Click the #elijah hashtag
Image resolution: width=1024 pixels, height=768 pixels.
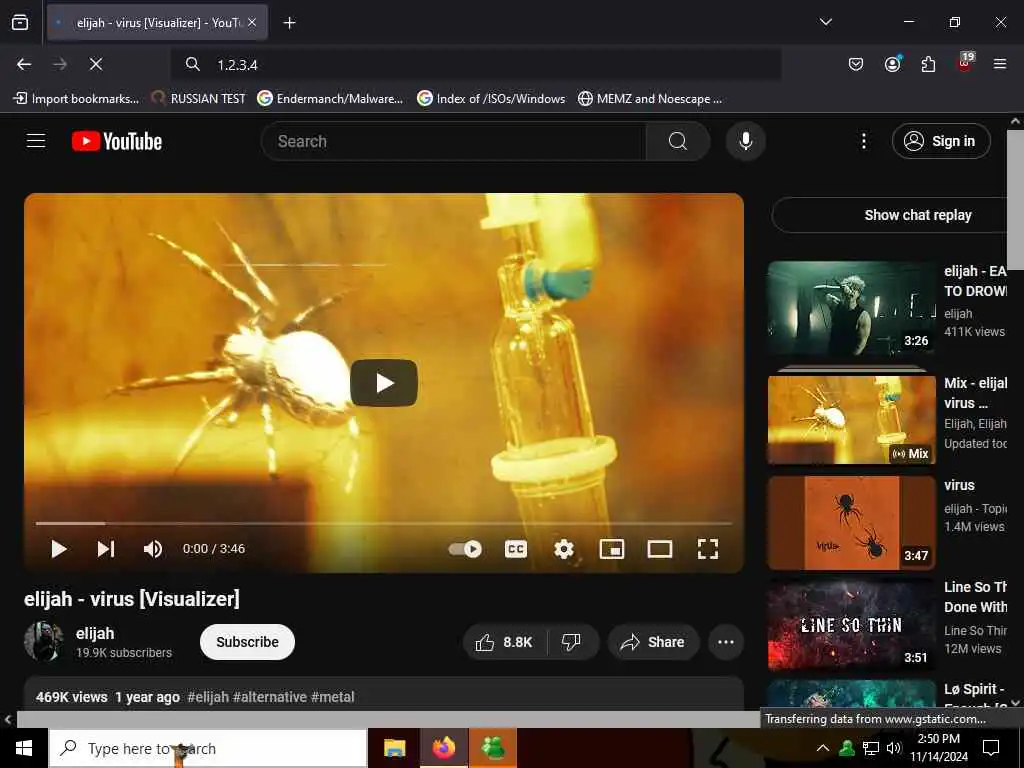208,697
